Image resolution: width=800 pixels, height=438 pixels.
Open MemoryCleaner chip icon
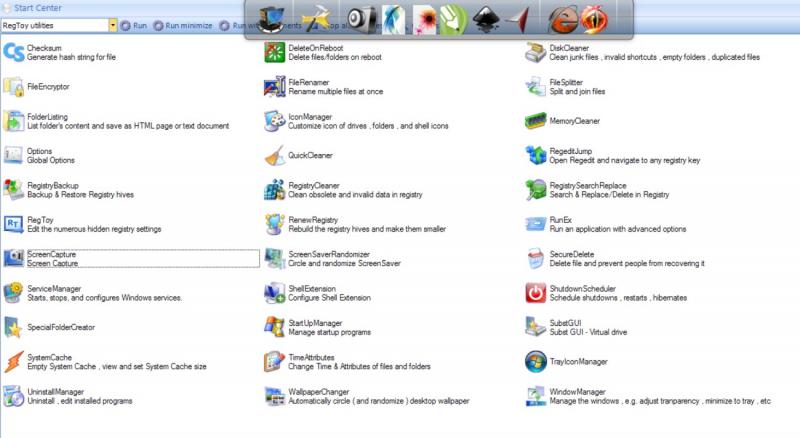click(536, 121)
